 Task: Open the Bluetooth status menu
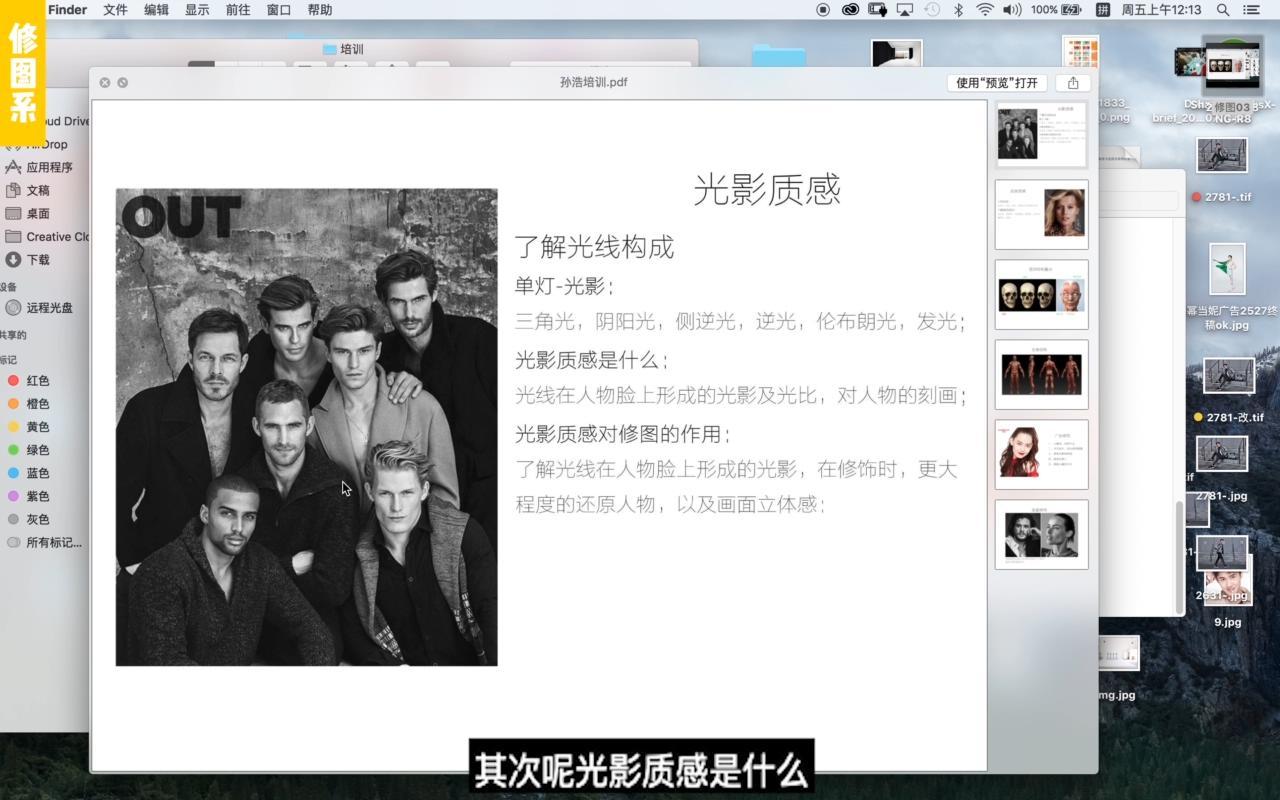[957, 10]
